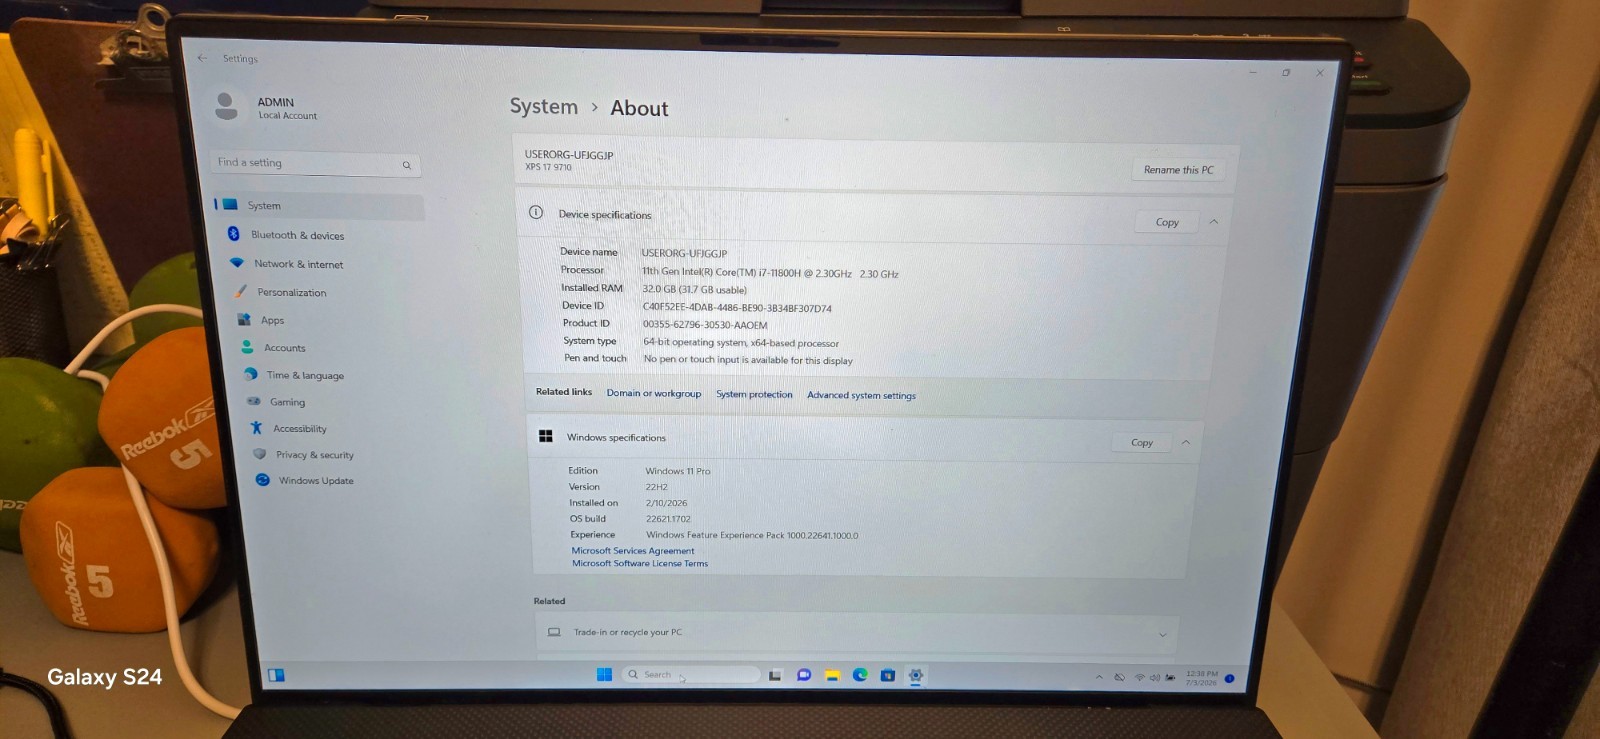Open the taskbar clock and date
Image resolution: width=1600 pixels, height=739 pixels.
coord(1201,678)
